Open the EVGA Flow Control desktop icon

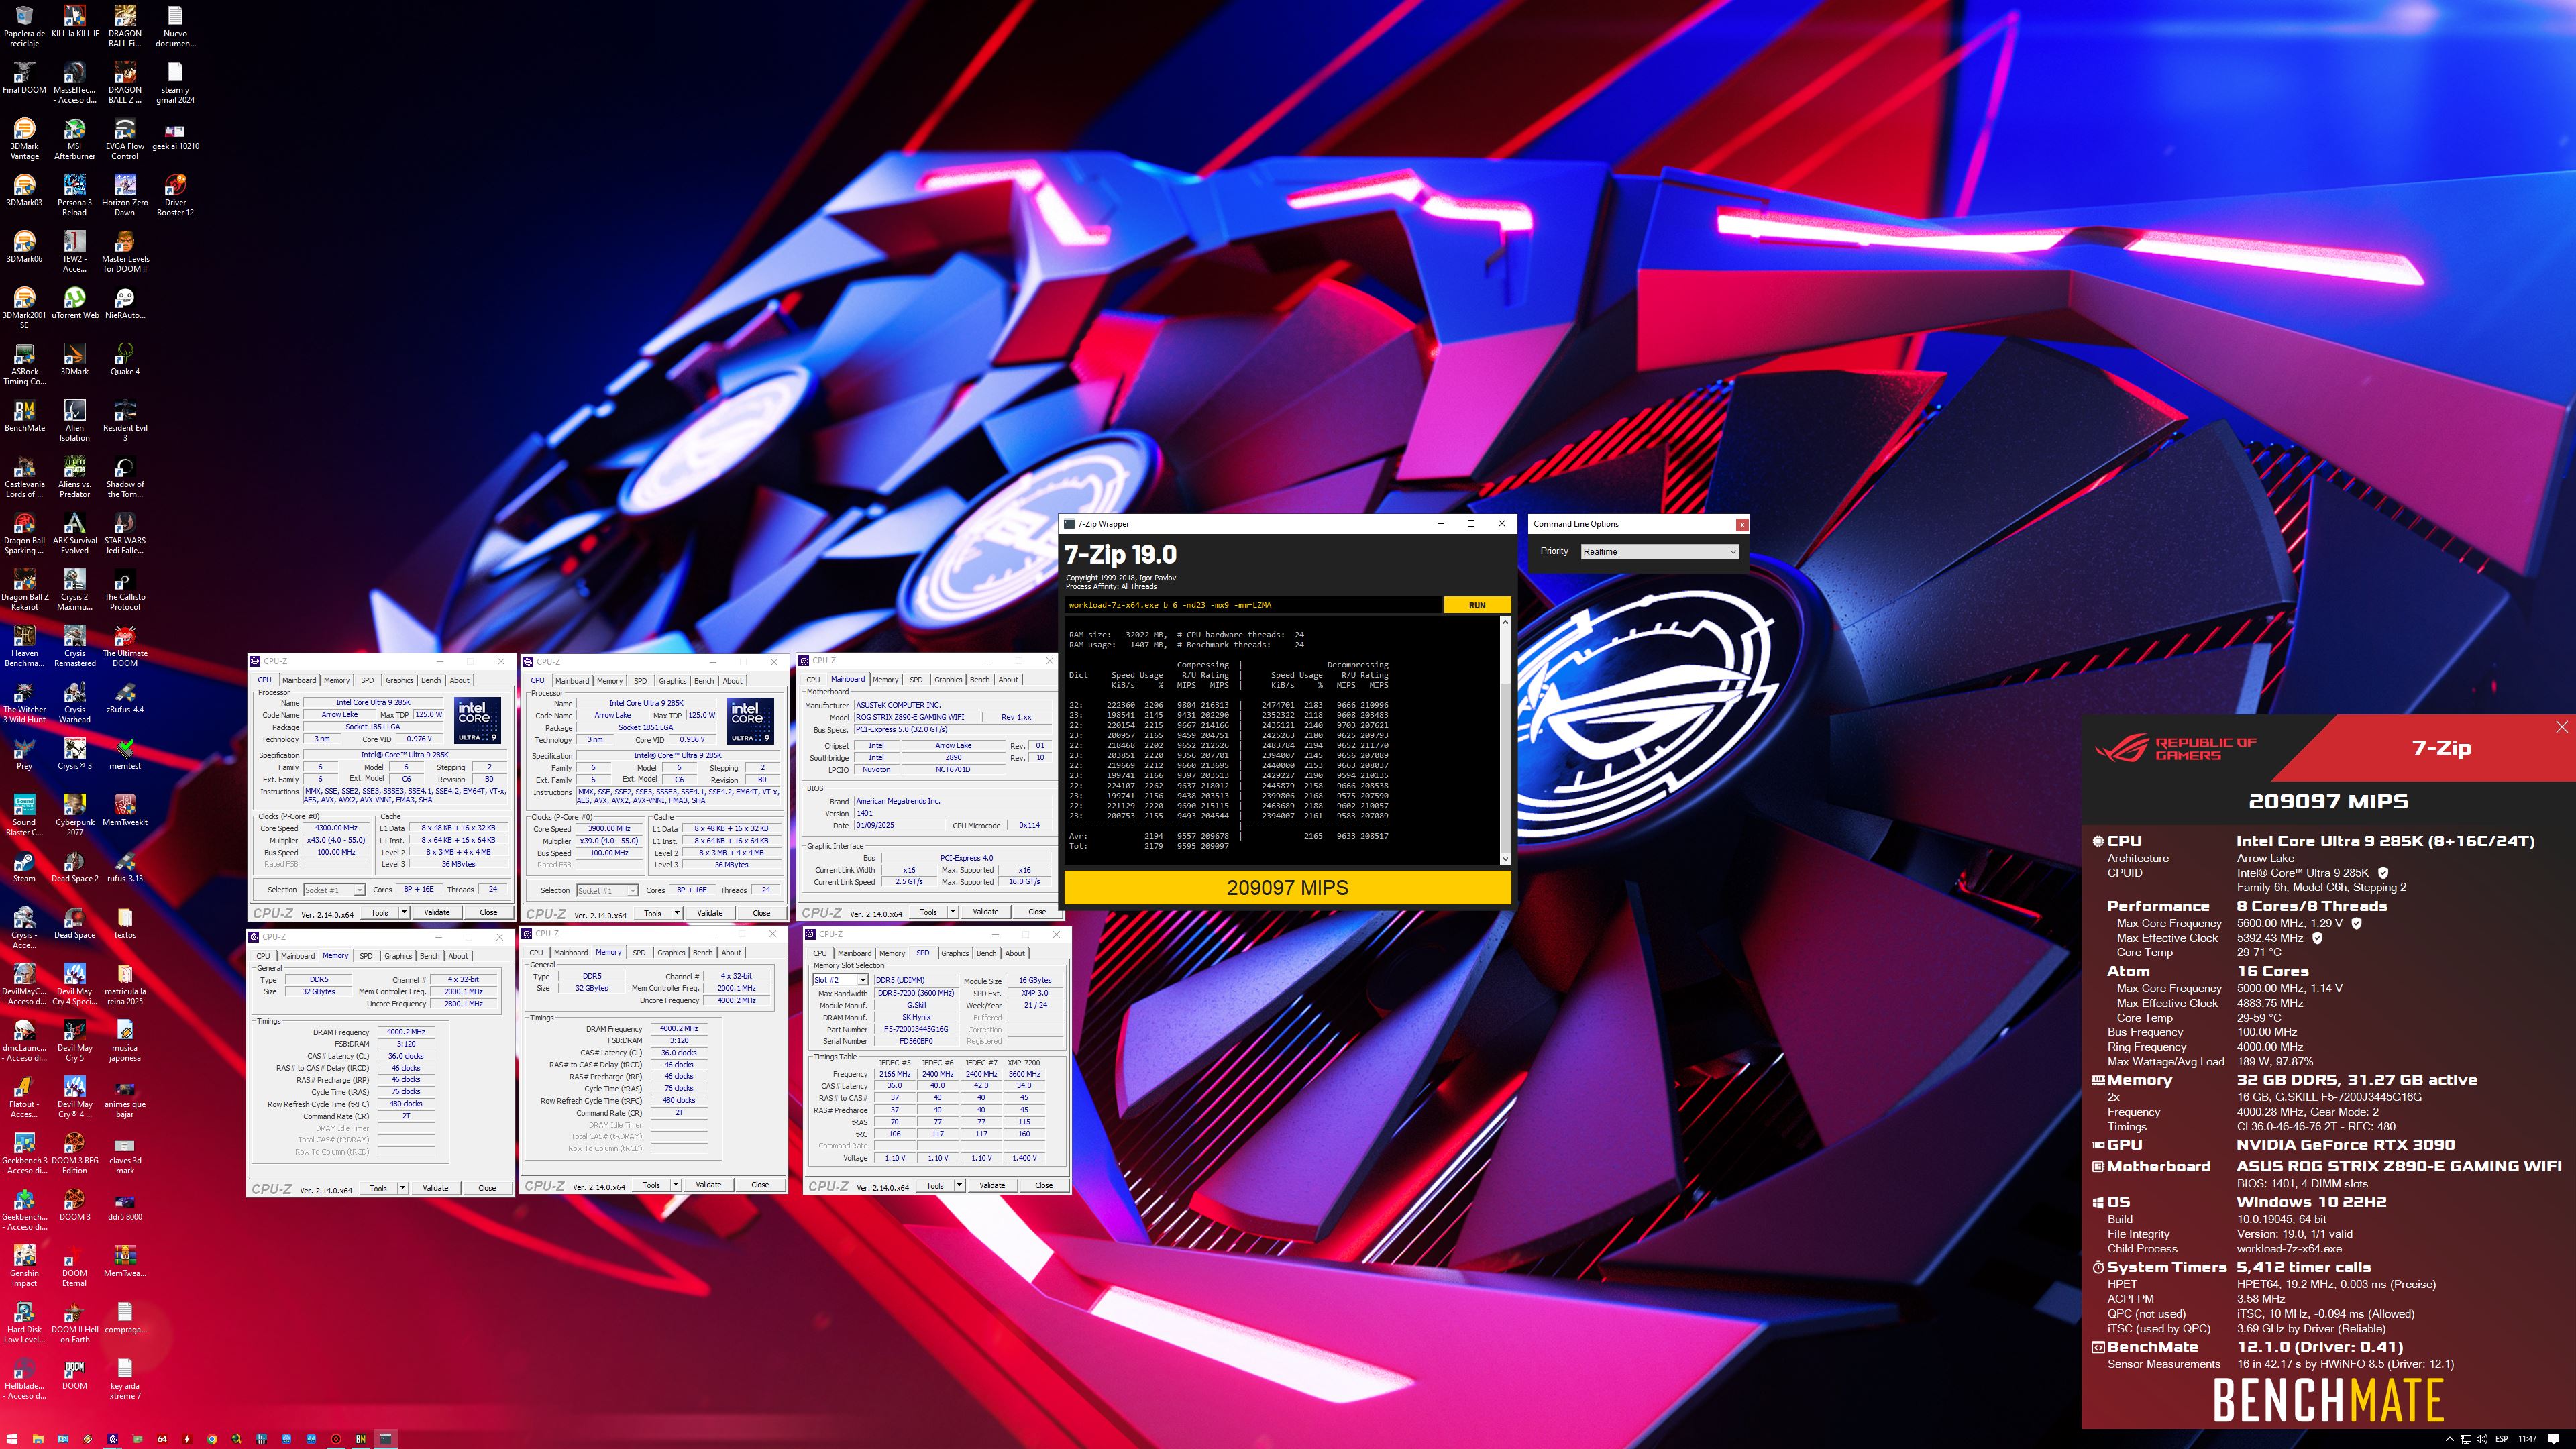pos(124,138)
